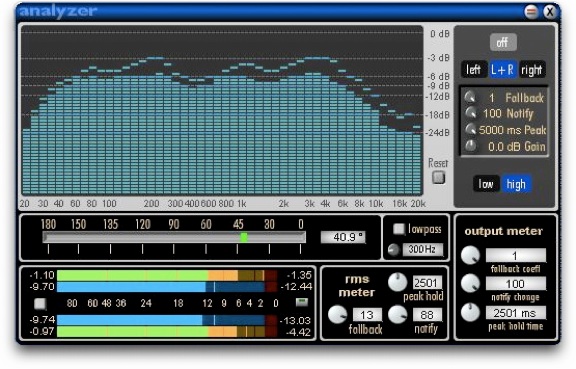Select the right channel option
This screenshot has width=576, height=369.
(x=532, y=69)
